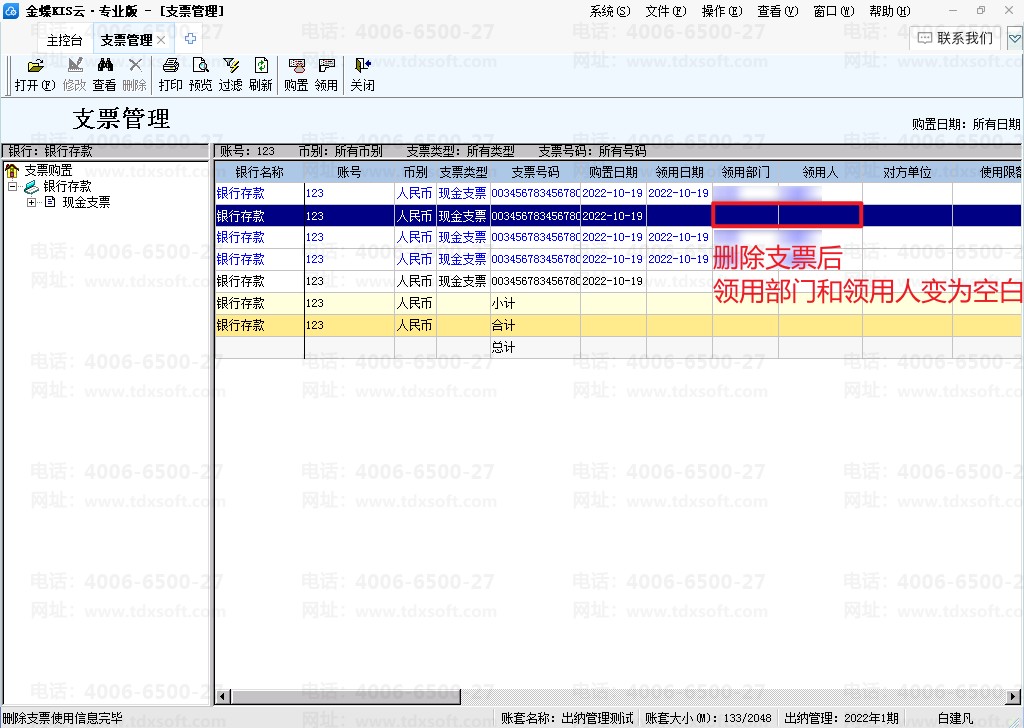Click 现金支票 in highlighted row
1024x728 pixels.
(x=462, y=216)
